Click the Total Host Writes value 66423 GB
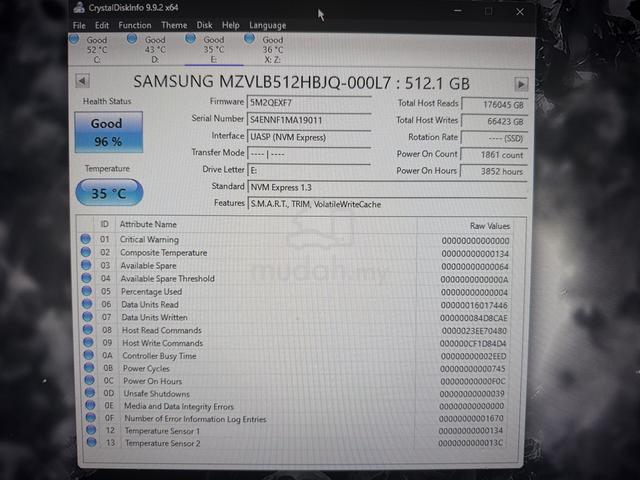The image size is (640, 480). click(x=494, y=121)
